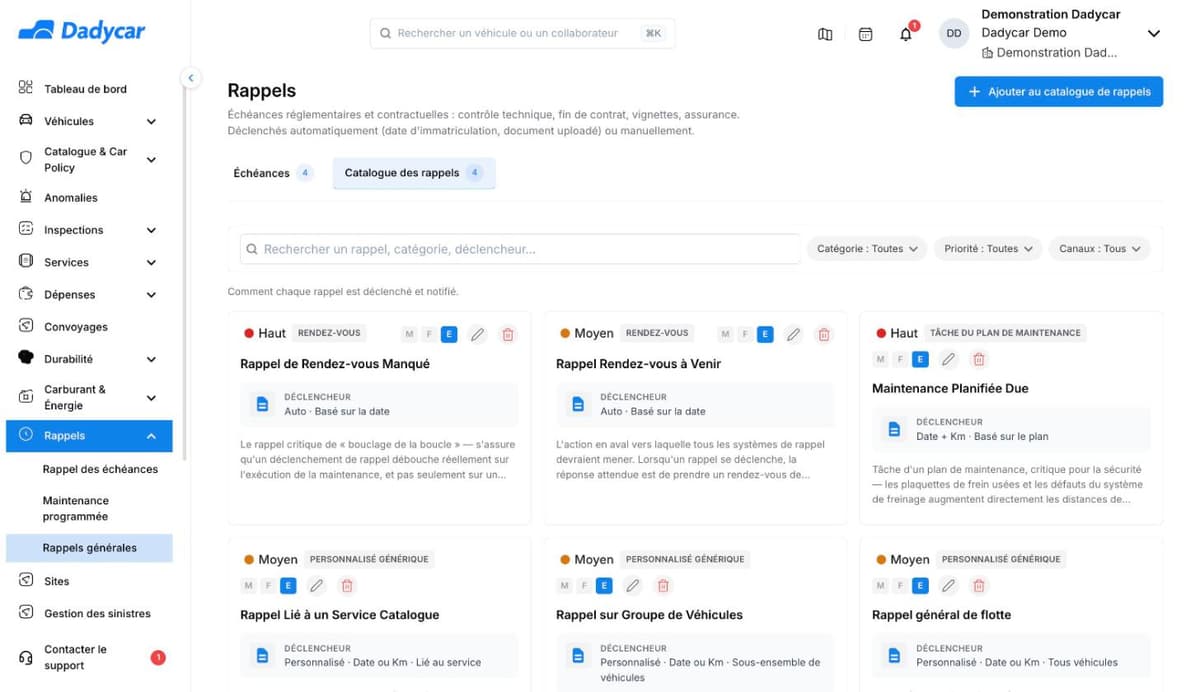Expand Catalogue & Car Policy section
The image size is (1200, 692).
151,159
